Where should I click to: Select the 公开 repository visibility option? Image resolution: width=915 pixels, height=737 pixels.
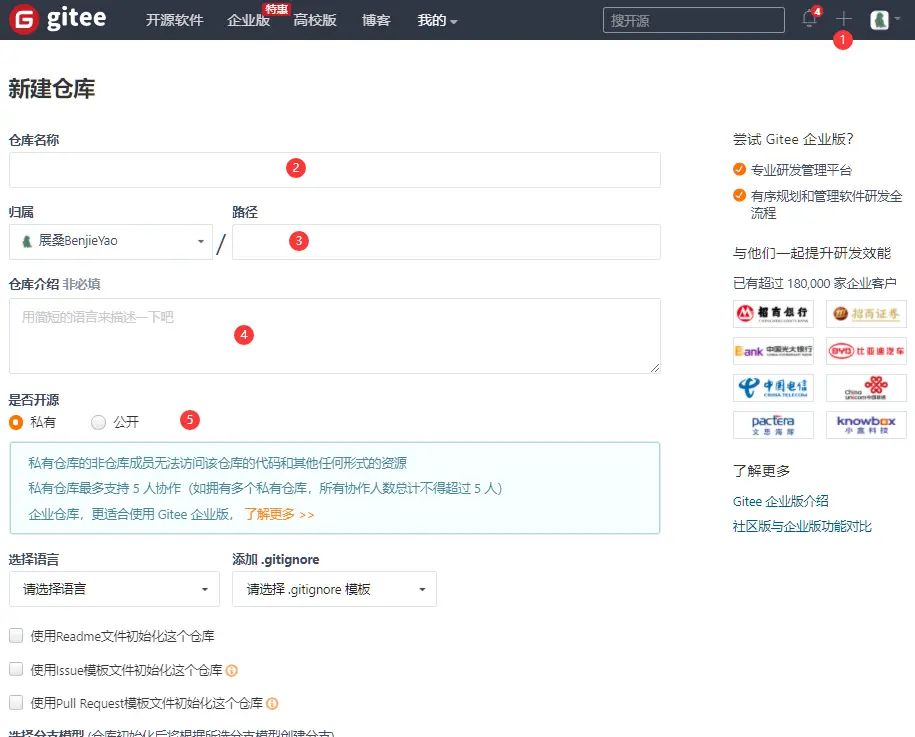tap(97, 421)
